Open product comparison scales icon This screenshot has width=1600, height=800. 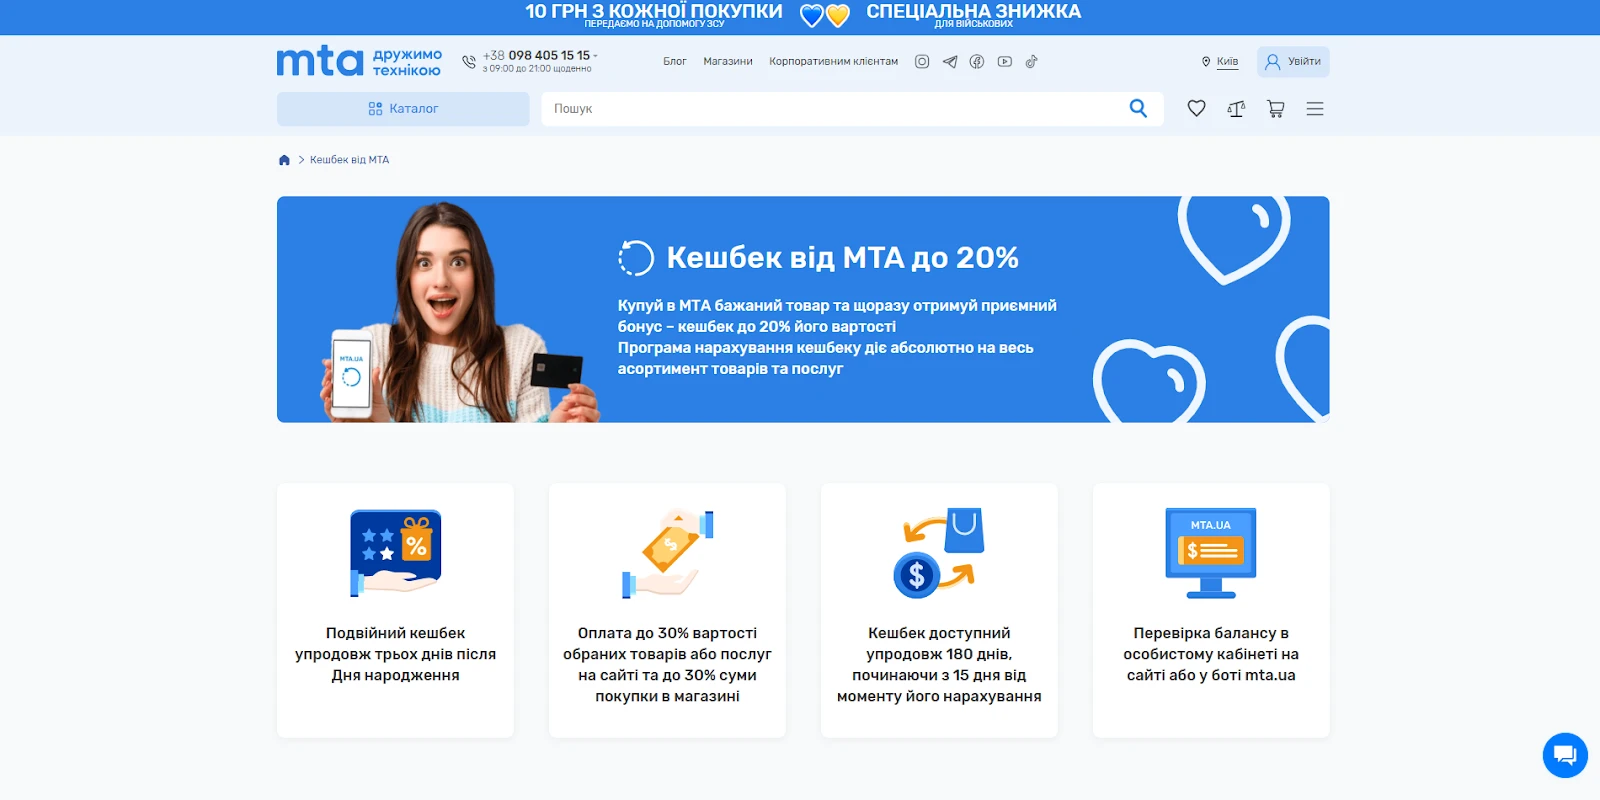tap(1236, 109)
